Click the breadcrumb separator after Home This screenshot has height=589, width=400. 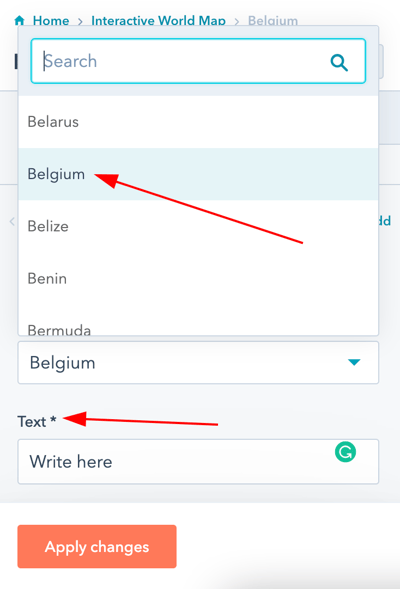tap(80, 21)
